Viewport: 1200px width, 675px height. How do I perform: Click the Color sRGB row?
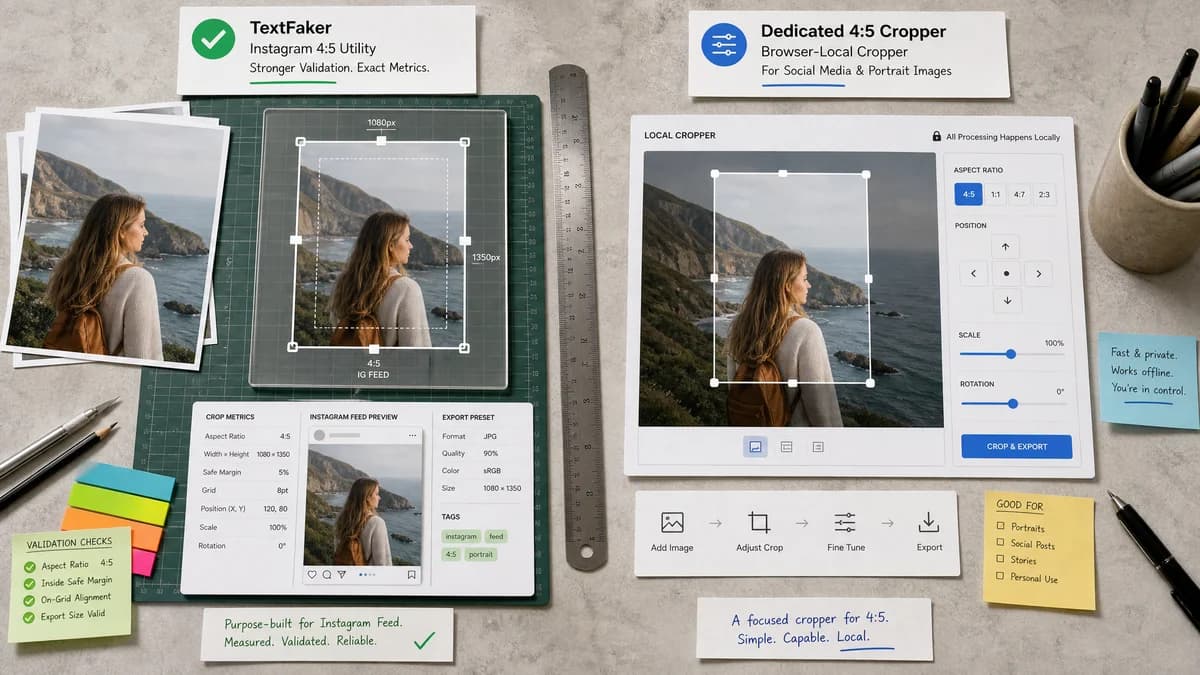click(482, 471)
